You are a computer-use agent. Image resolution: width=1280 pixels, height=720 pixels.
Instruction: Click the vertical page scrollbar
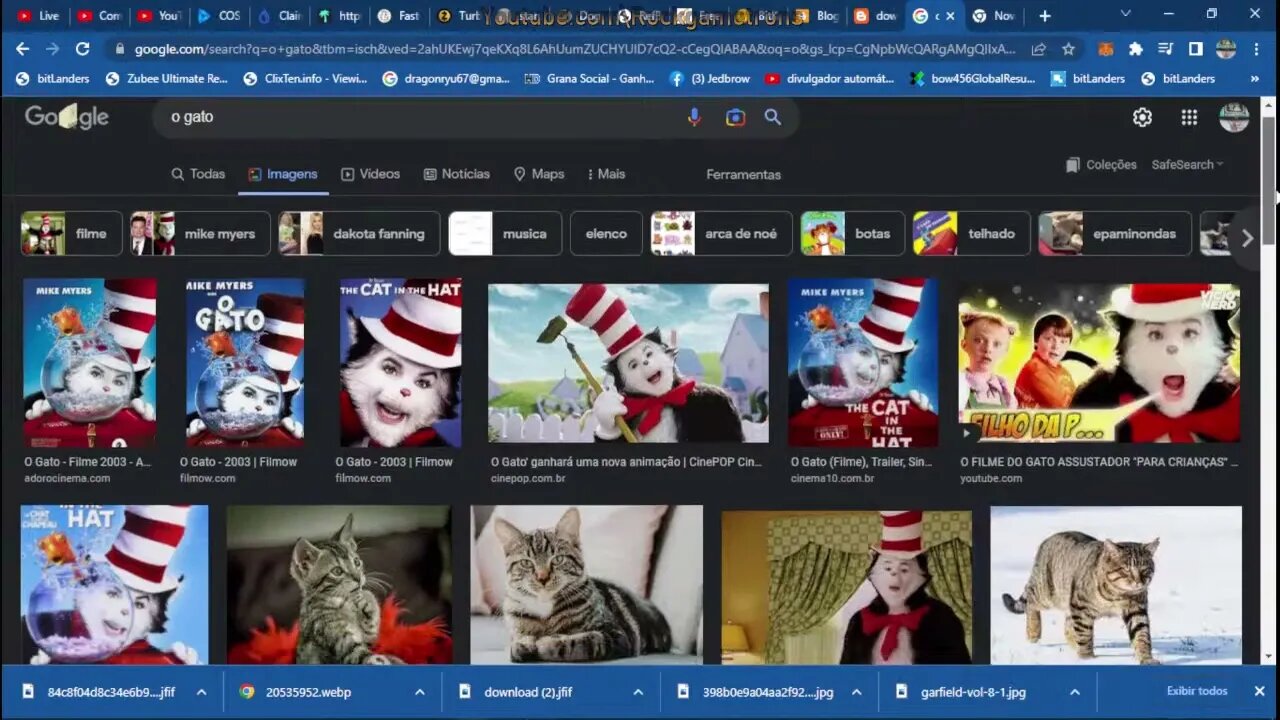point(1269,180)
